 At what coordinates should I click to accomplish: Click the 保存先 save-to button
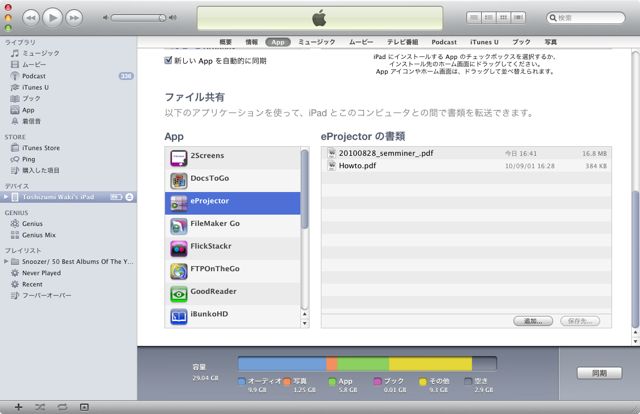pos(580,321)
